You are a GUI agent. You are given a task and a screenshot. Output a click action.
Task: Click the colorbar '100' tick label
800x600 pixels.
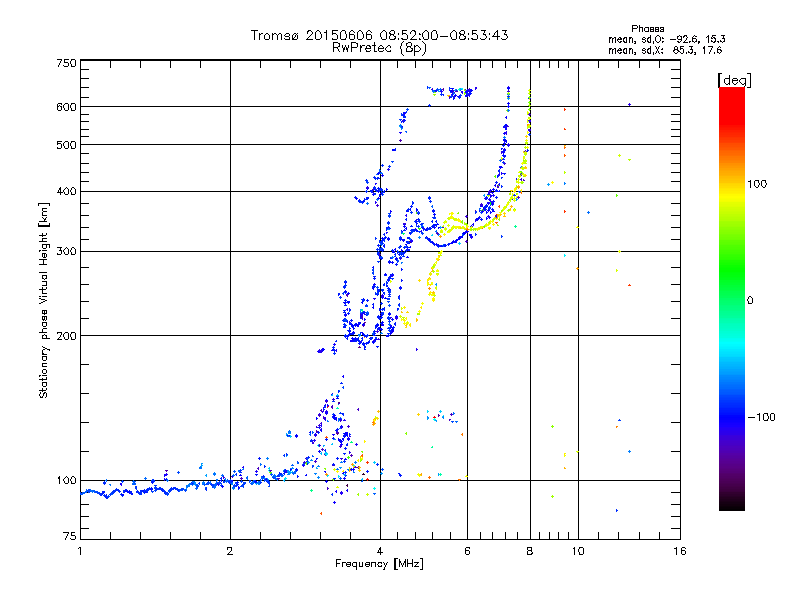point(757,184)
